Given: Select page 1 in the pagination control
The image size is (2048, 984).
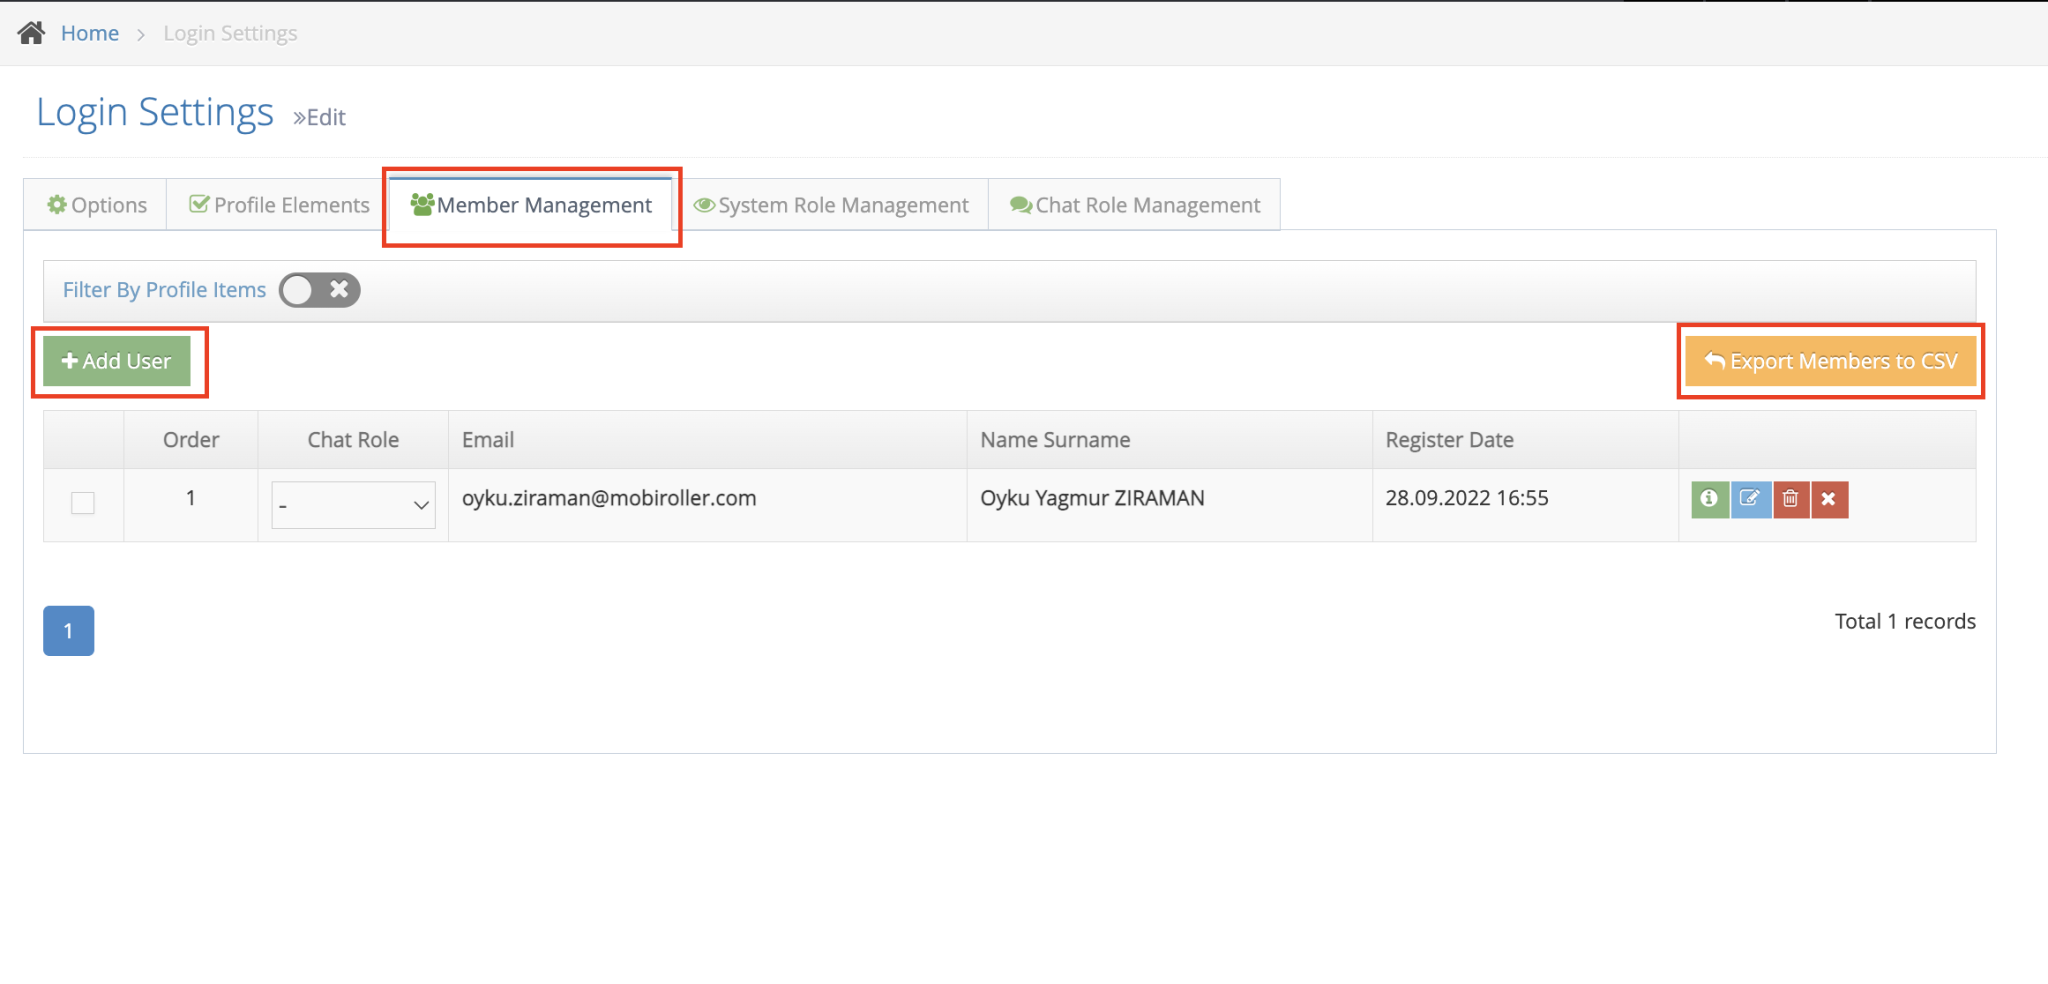Looking at the screenshot, I should tap(67, 630).
